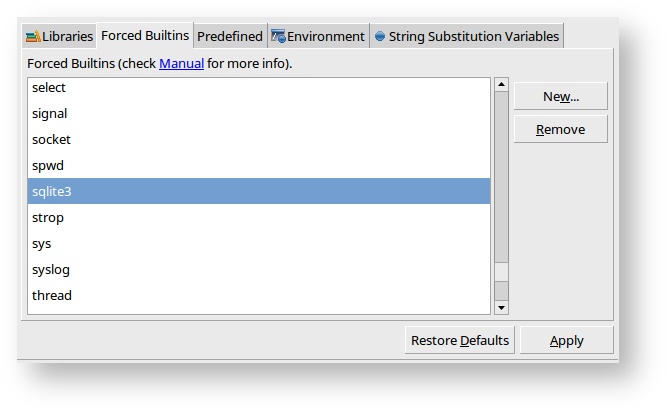Click the New... button
This screenshot has height=411, width=667.
click(561, 96)
